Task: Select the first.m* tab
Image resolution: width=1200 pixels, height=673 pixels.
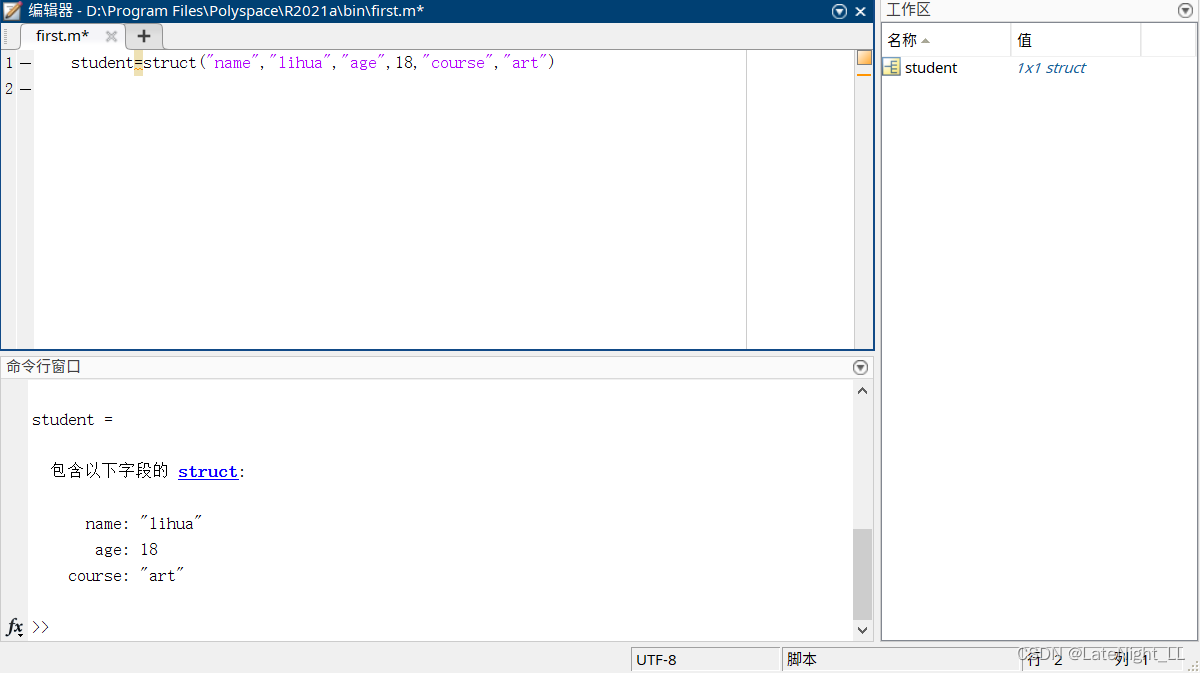Action: click(62, 36)
